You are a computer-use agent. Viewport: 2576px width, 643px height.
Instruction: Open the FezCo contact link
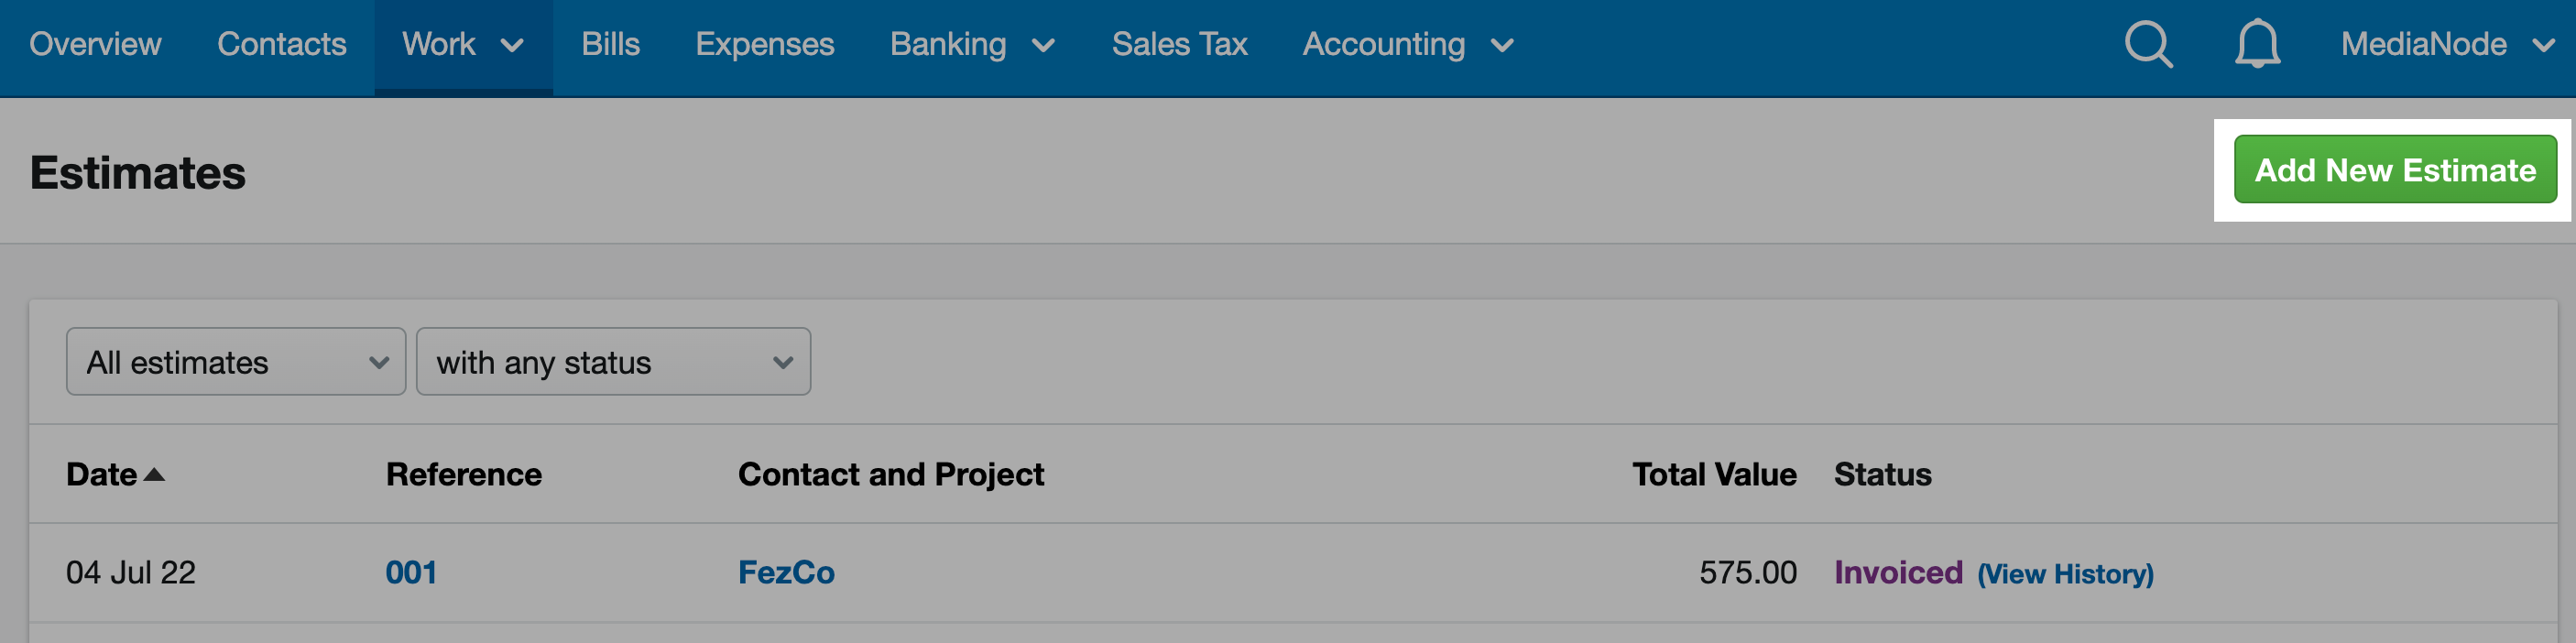click(x=786, y=573)
